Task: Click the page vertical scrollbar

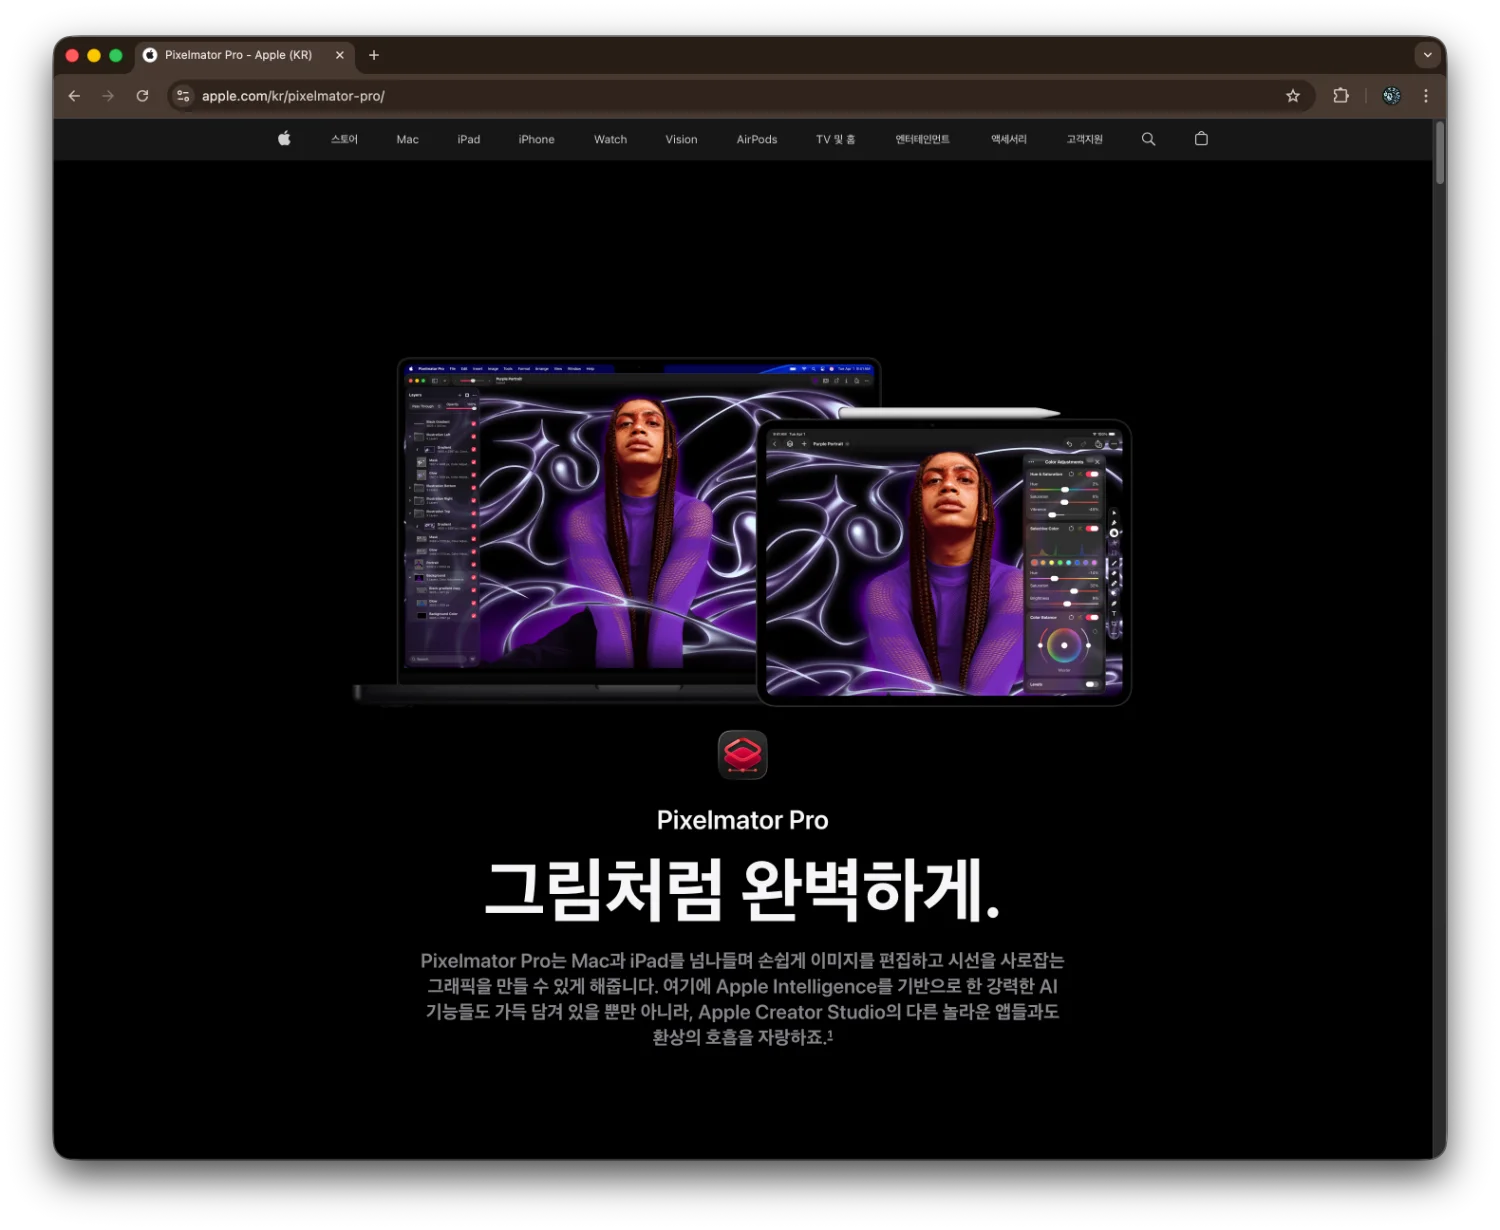Action: 1439,154
